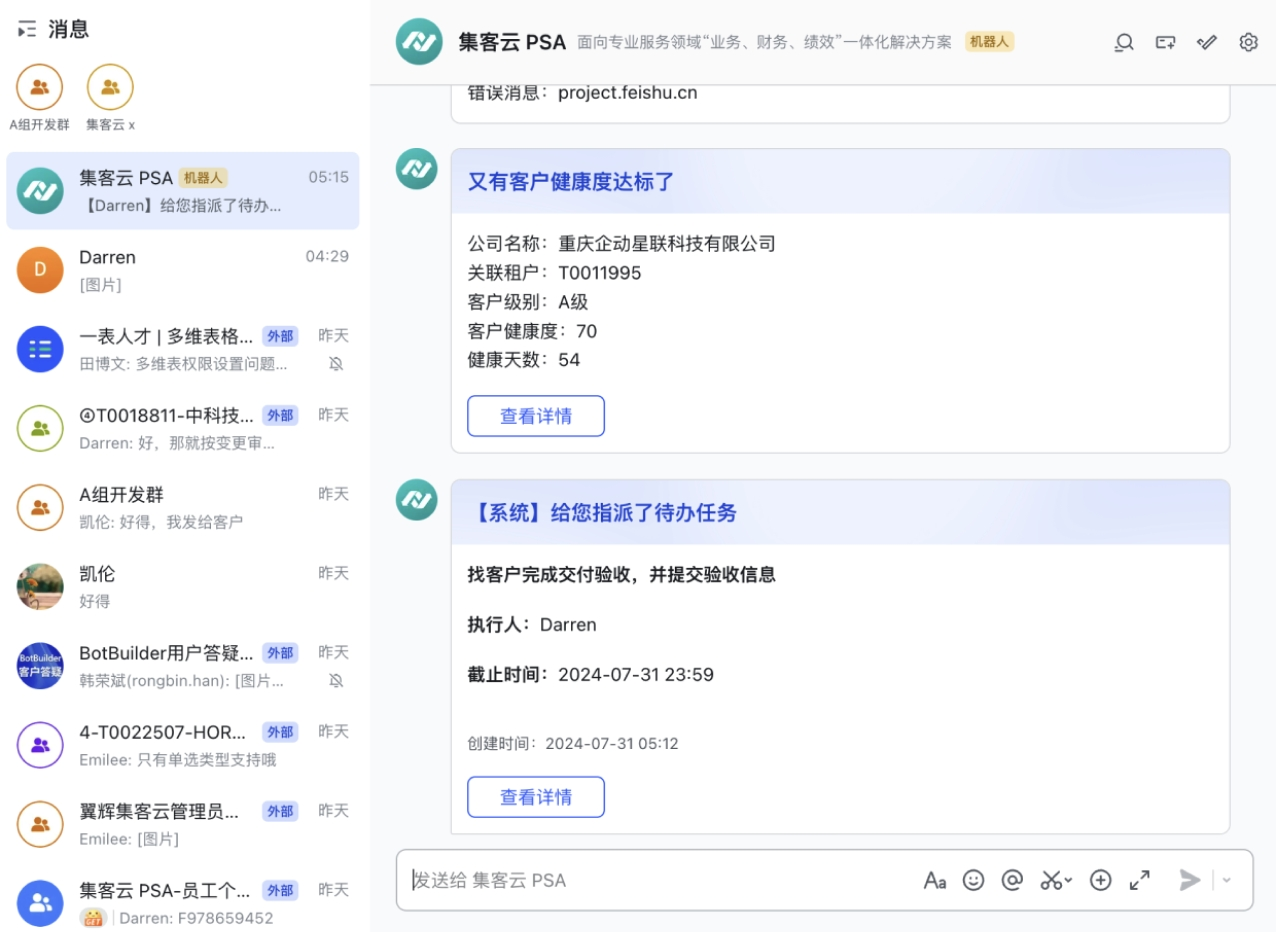Mark messages read with double-check icon
The width and height of the screenshot is (1276, 932).
pyautogui.click(x=1206, y=42)
